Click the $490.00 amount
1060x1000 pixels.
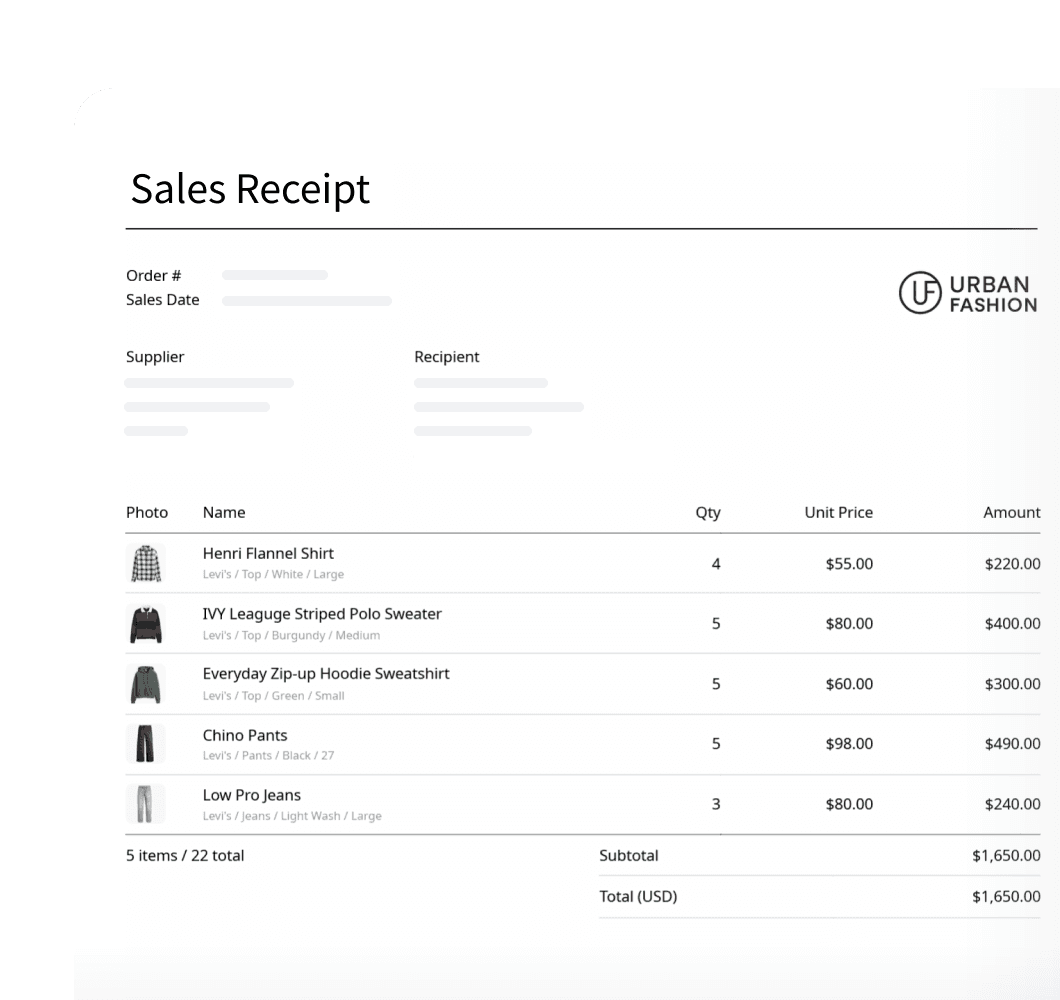1012,744
